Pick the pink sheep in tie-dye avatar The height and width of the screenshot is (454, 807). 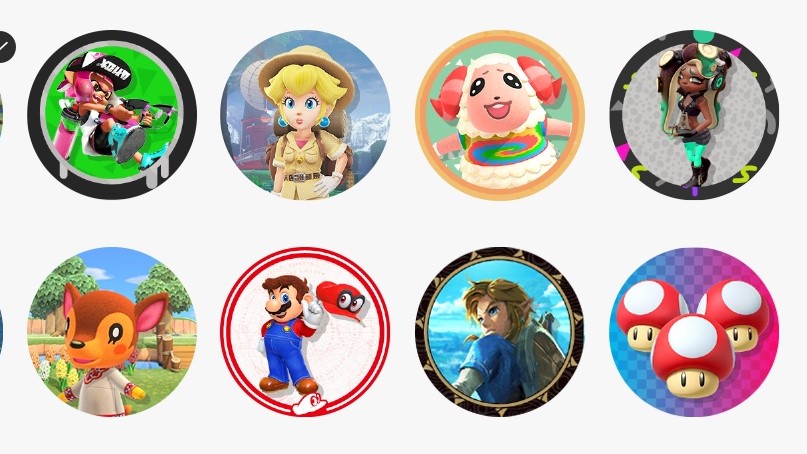[x=500, y=115]
